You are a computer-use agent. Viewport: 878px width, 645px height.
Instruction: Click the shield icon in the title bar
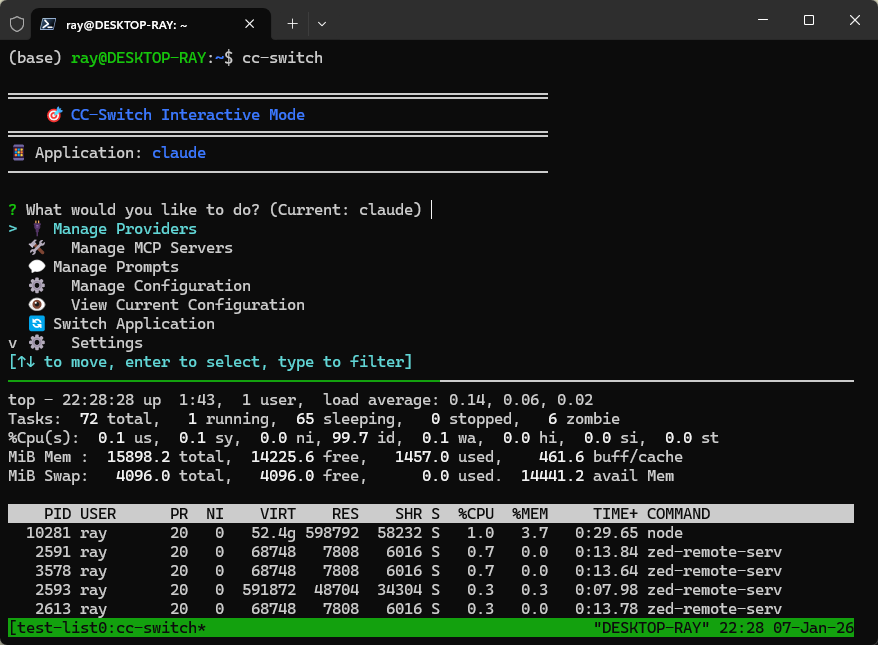[x=17, y=22]
